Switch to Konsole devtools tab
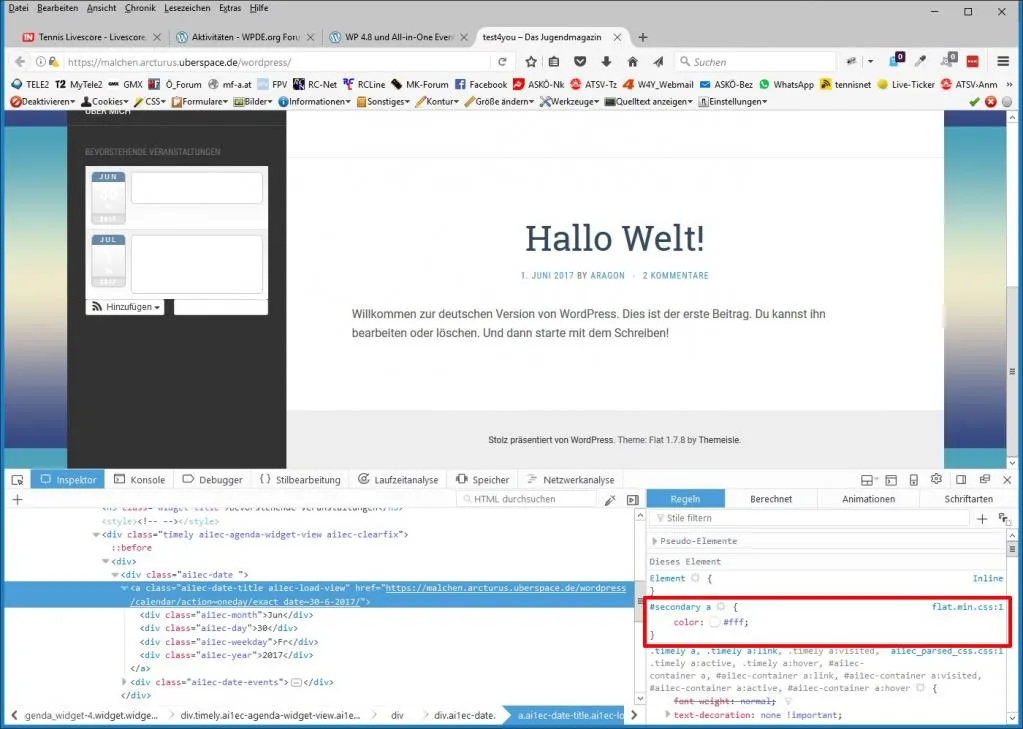The height and width of the screenshot is (729, 1023). pyautogui.click(x=139, y=480)
